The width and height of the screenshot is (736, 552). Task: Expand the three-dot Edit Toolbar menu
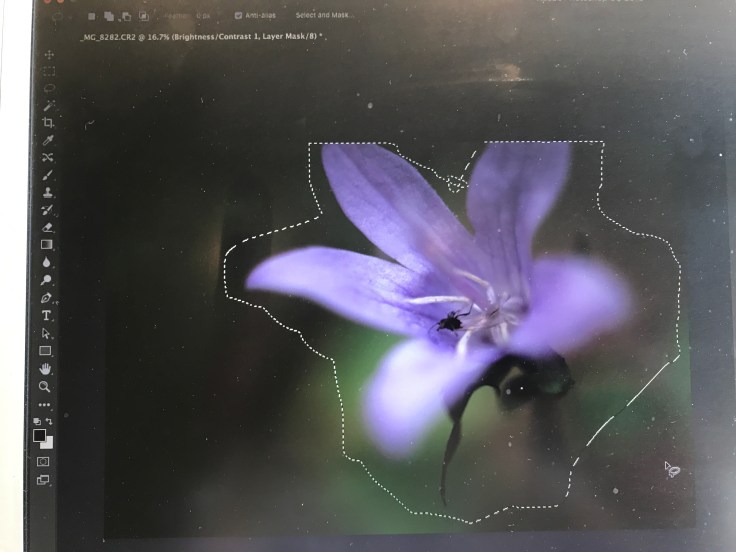coord(44,404)
